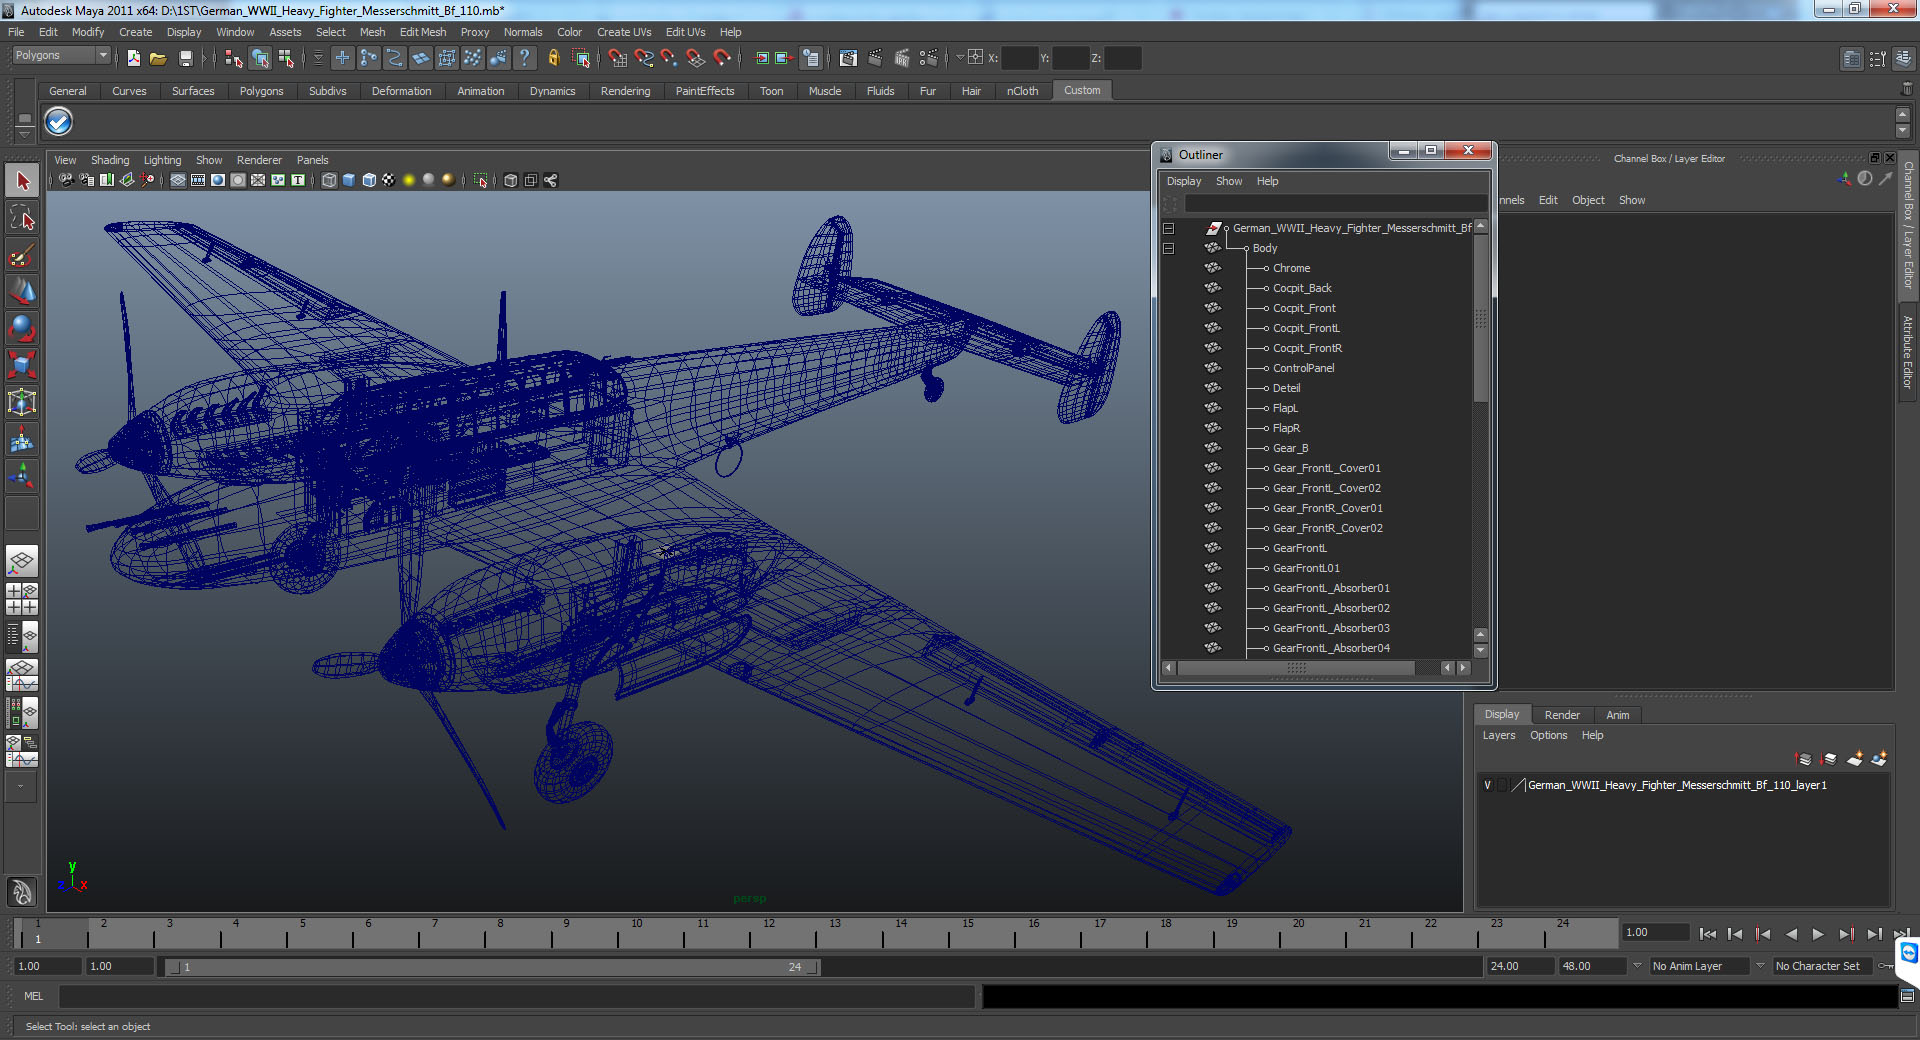Toggle wireframe shading in viewport toolbar
The image size is (1920, 1040).
pyautogui.click(x=329, y=180)
